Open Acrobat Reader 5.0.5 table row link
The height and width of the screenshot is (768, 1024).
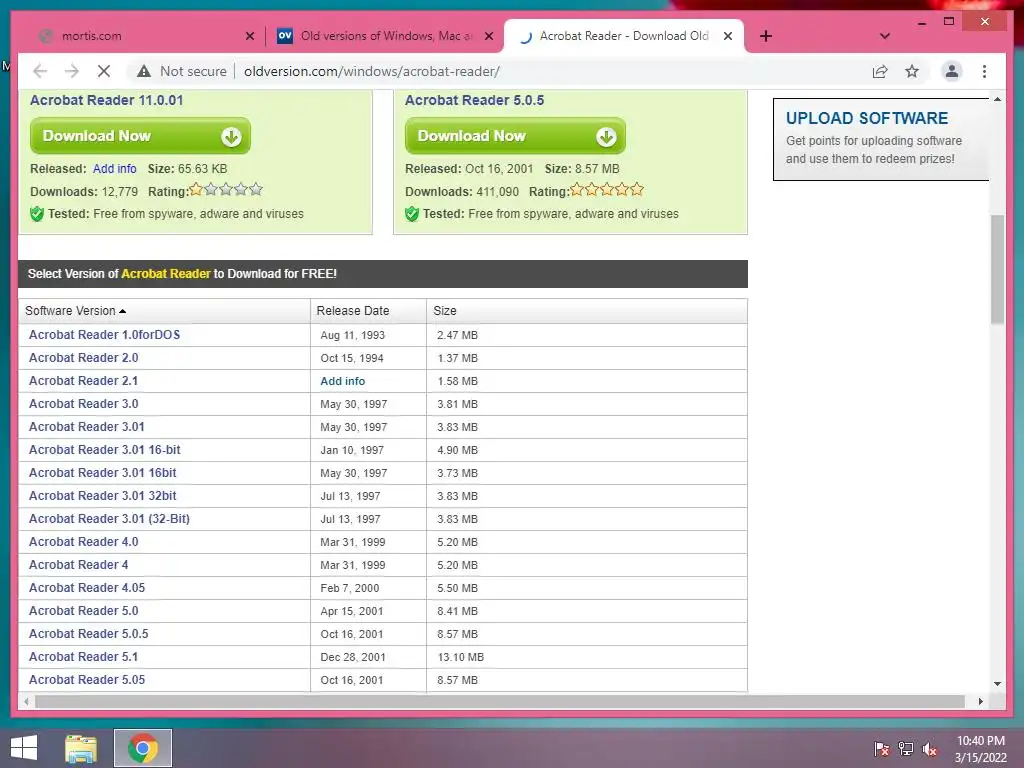coord(89,633)
